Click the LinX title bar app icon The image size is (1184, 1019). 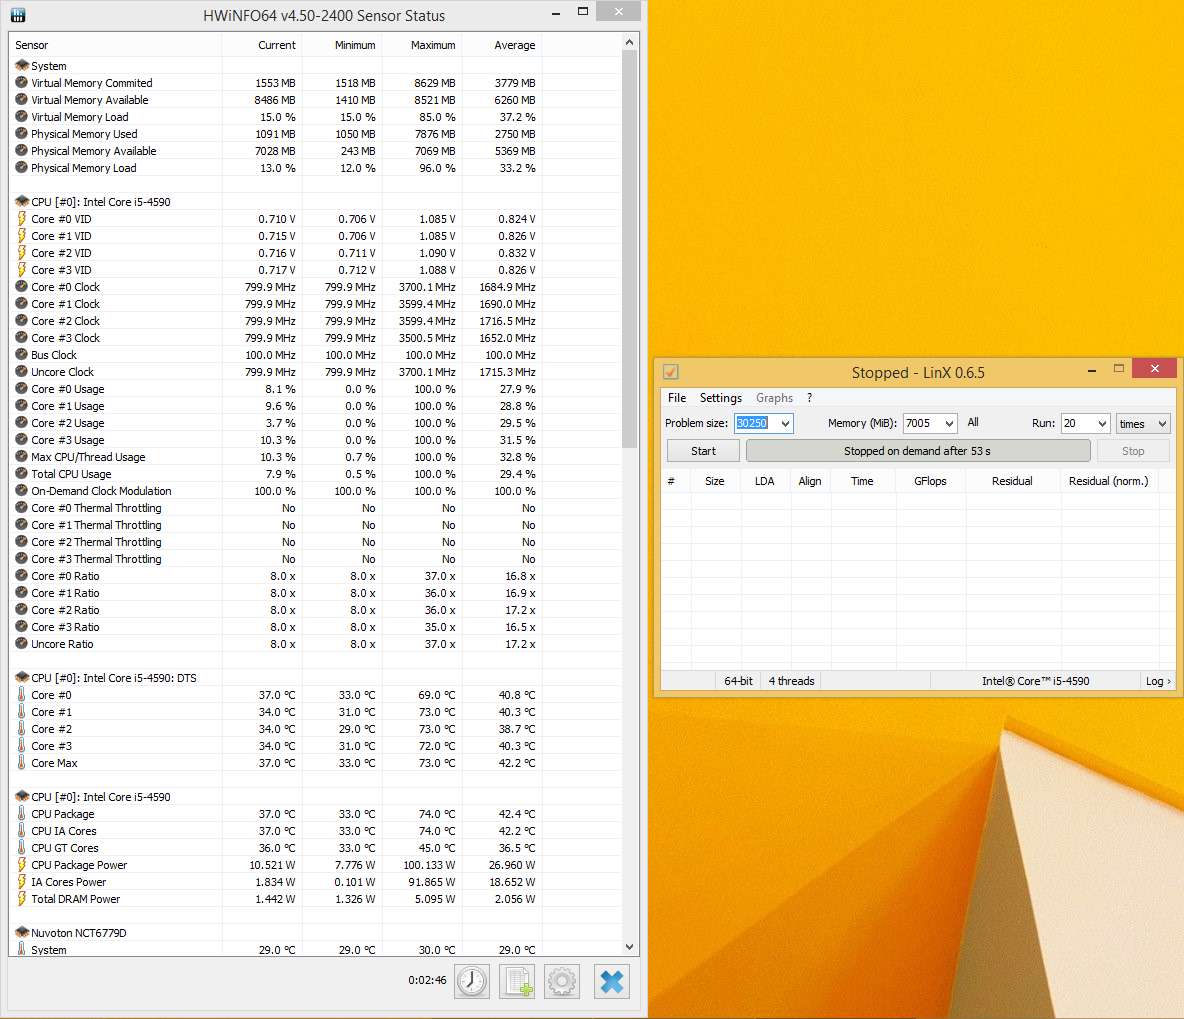click(671, 372)
